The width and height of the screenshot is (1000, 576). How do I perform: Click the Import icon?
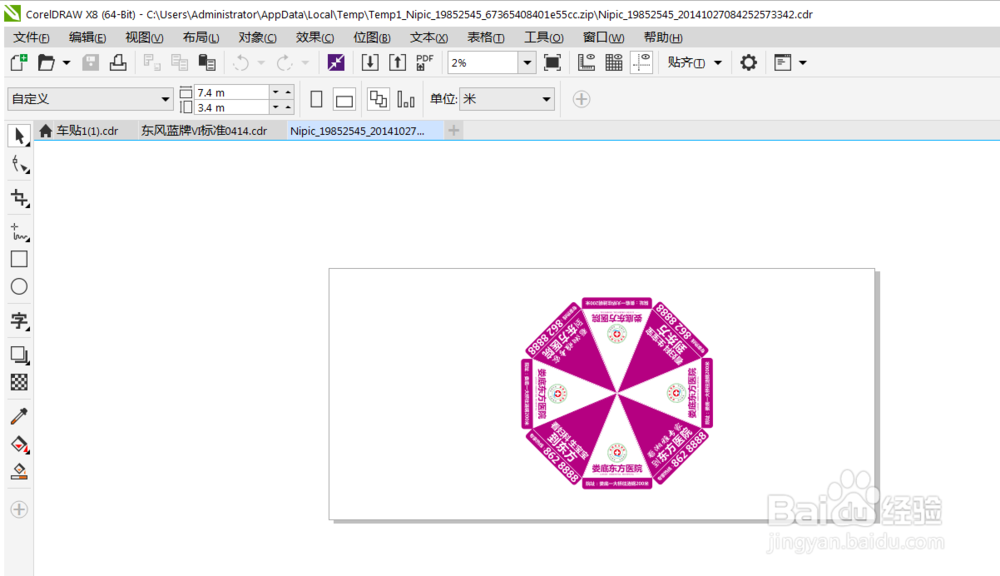(370, 63)
